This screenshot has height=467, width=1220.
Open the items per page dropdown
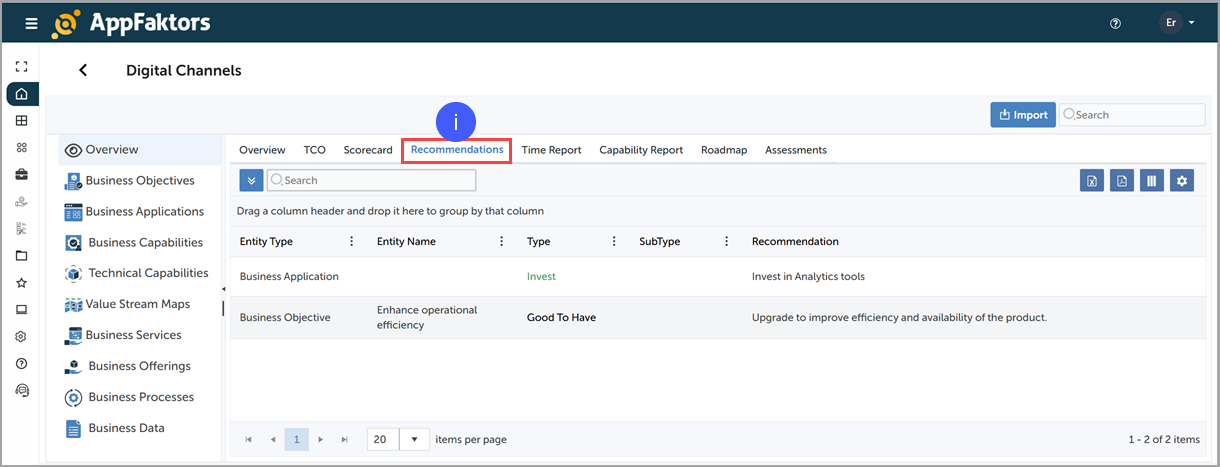(414, 440)
